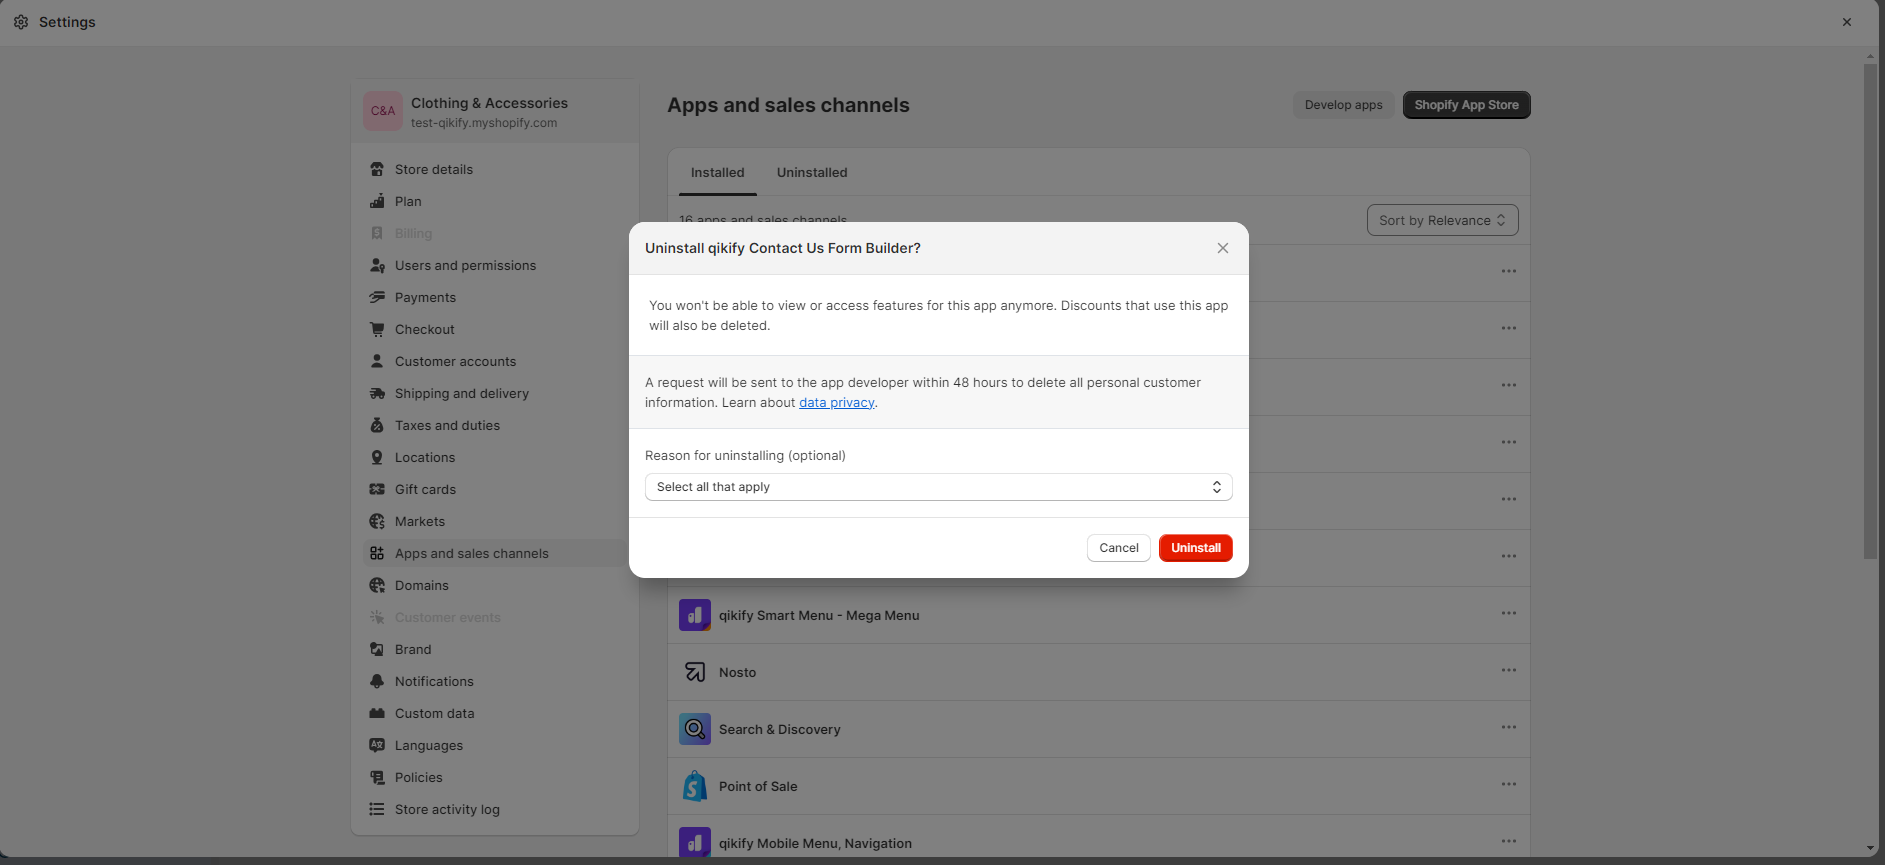The image size is (1885, 865).
Task: Click the Payments card icon
Action: click(377, 297)
